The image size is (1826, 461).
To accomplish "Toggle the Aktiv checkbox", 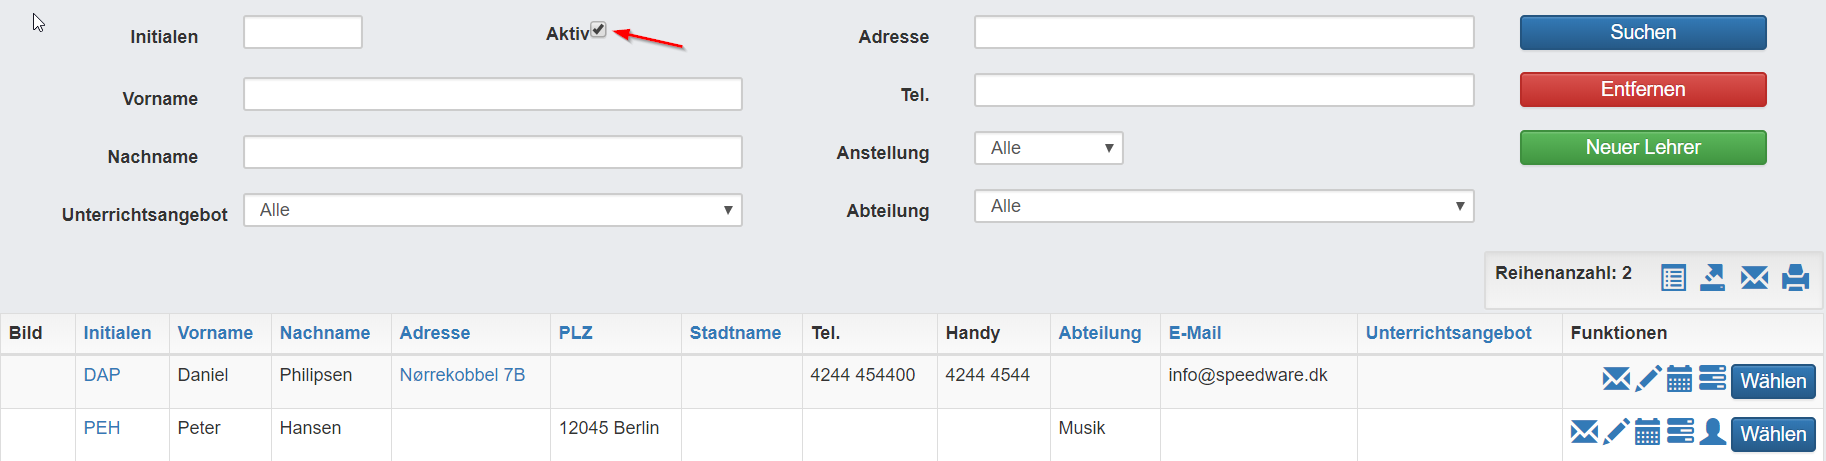I will click(598, 30).
